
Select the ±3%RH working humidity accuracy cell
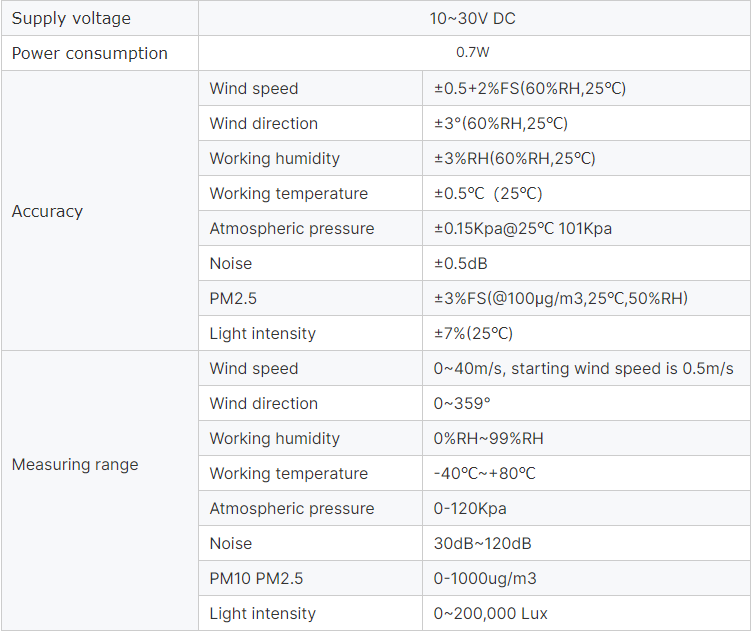[586, 159]
